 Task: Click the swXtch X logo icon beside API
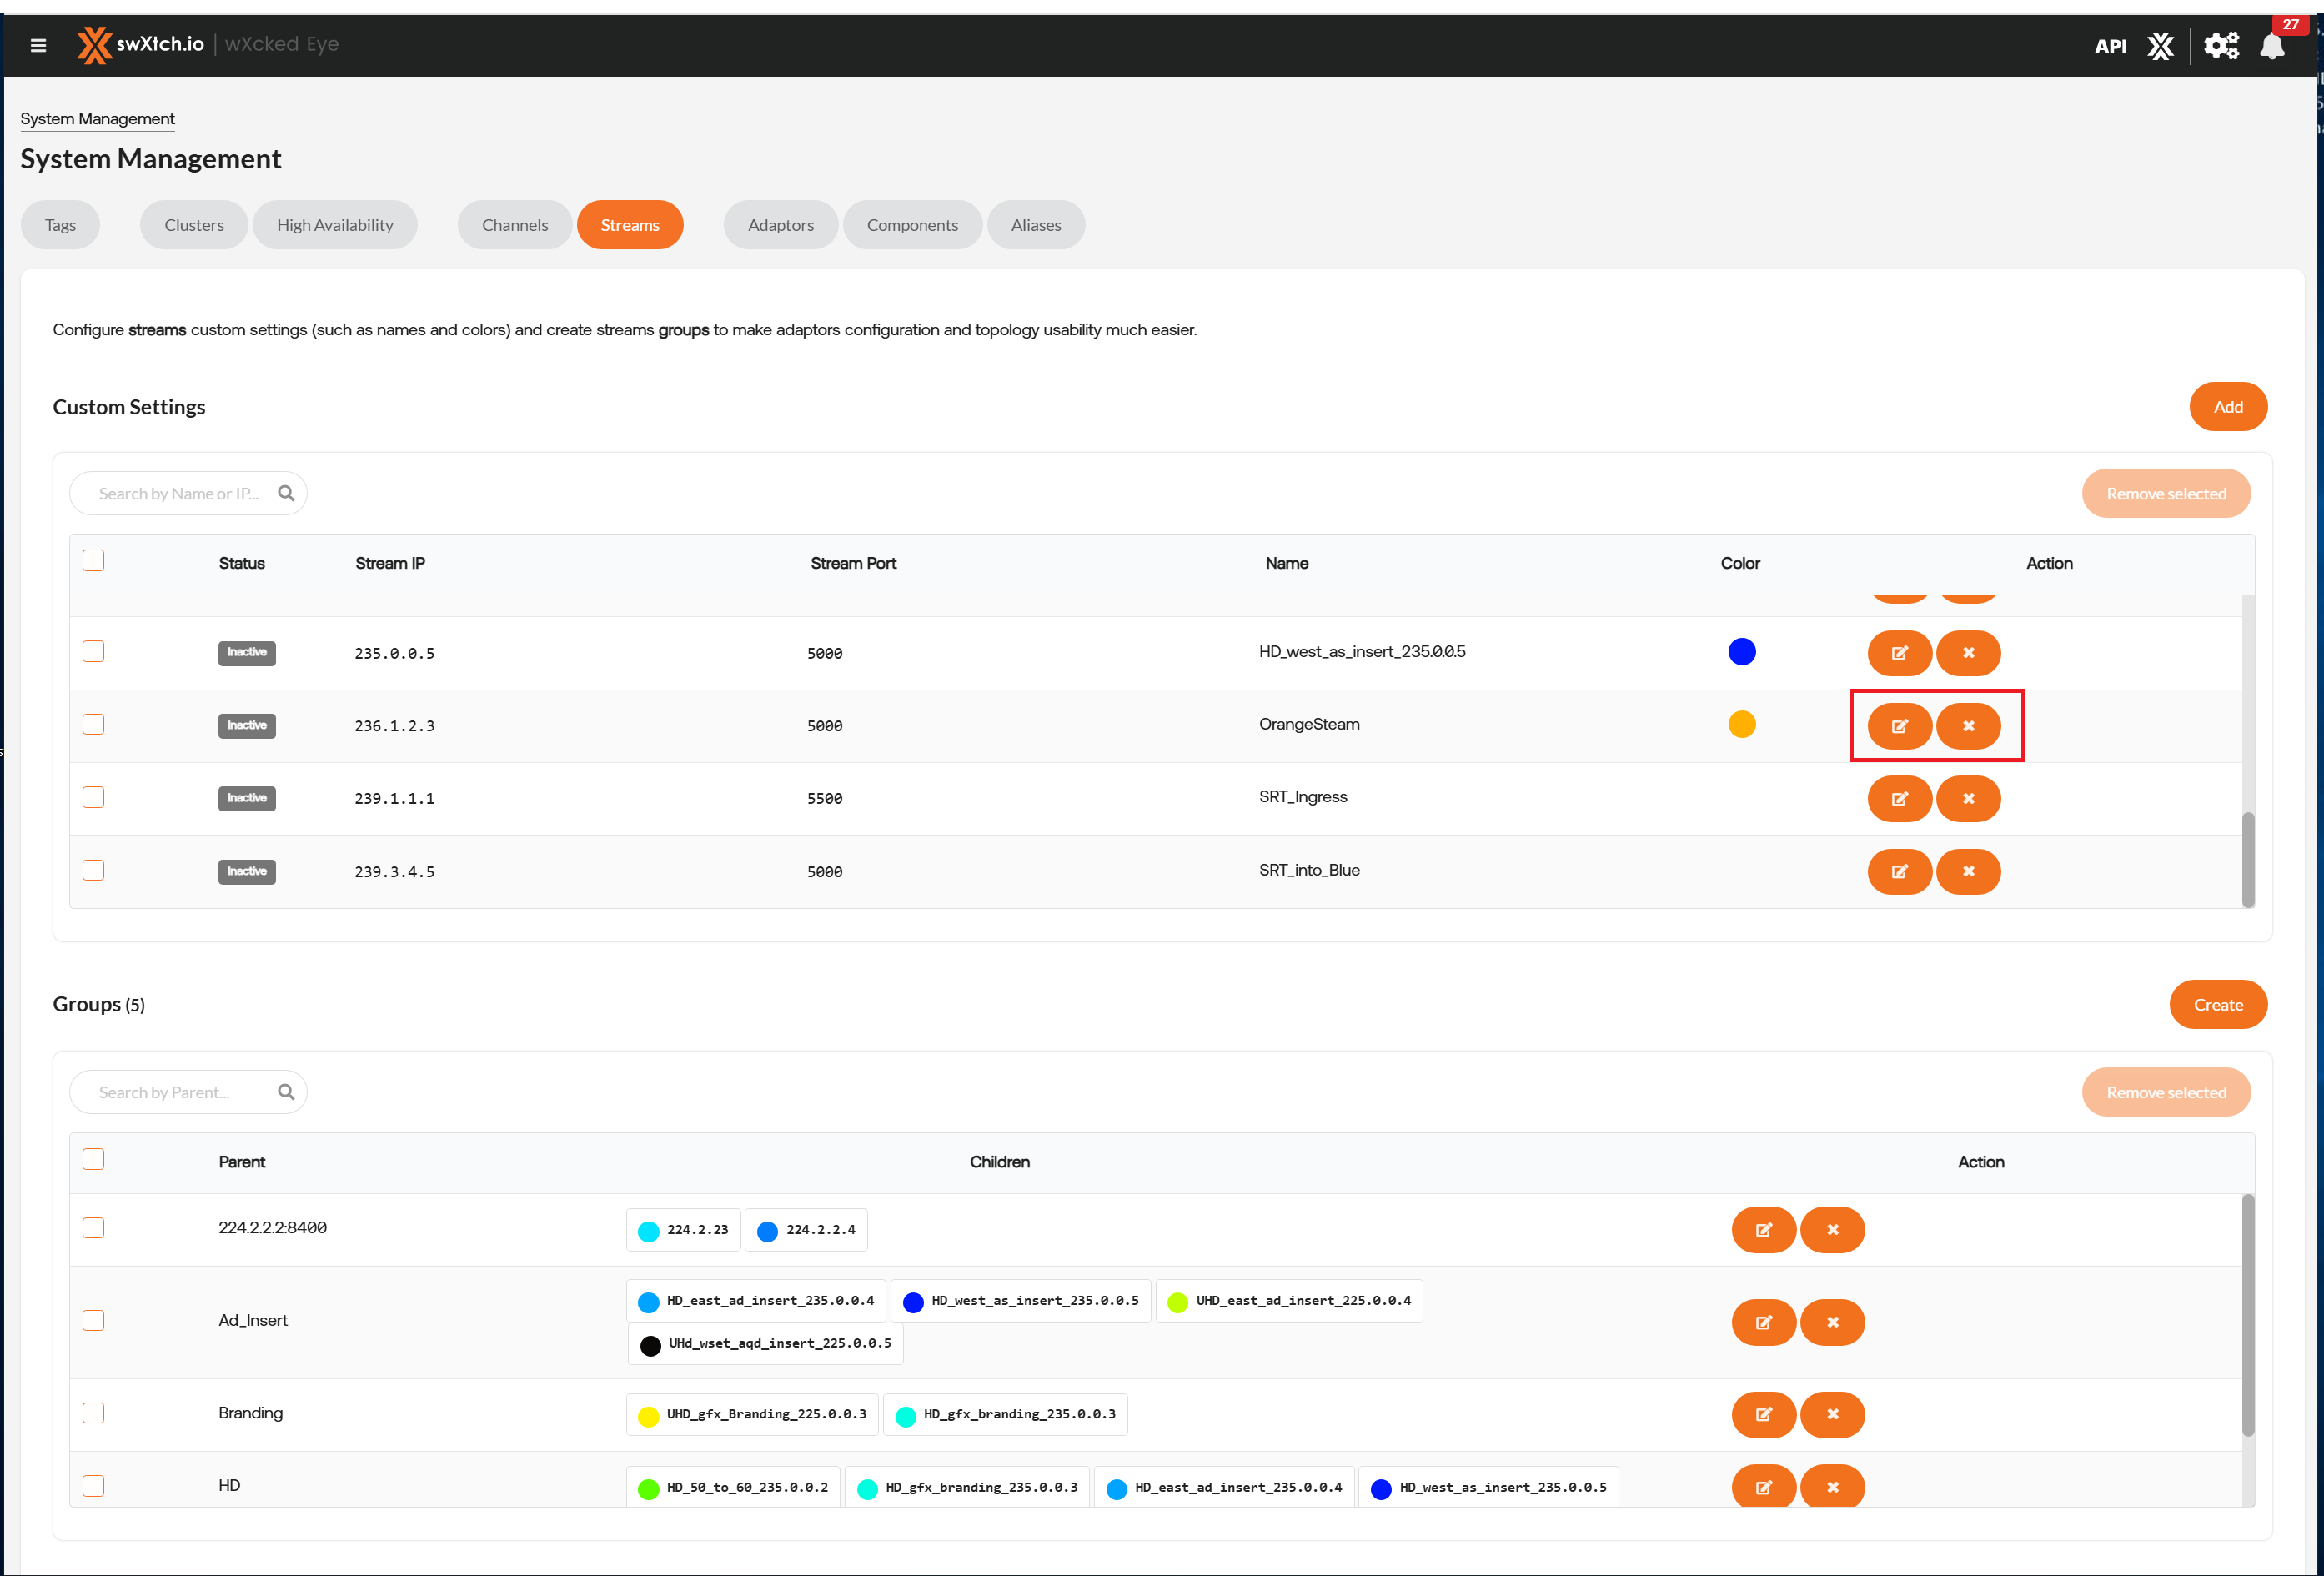(x=2160, y=46)
